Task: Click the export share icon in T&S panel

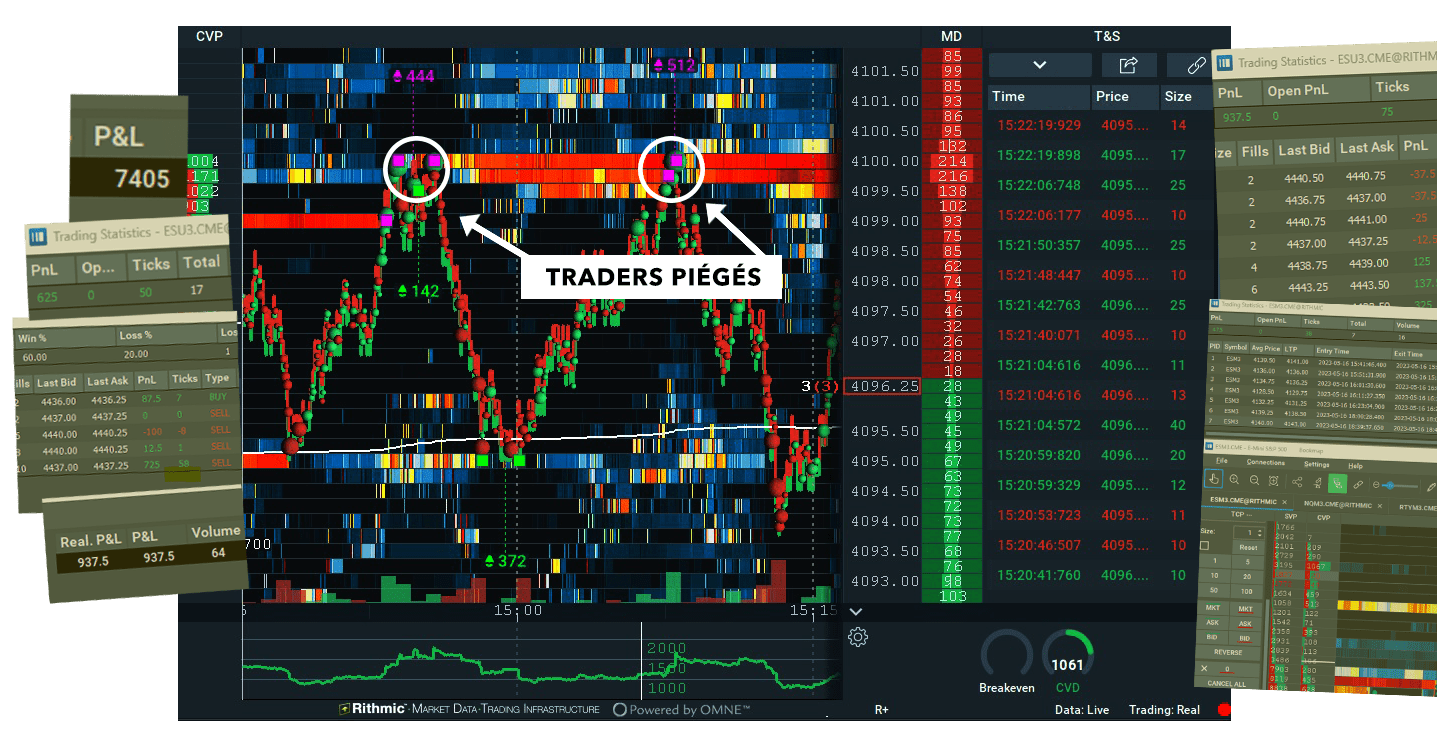Action: coord(1129,65)
